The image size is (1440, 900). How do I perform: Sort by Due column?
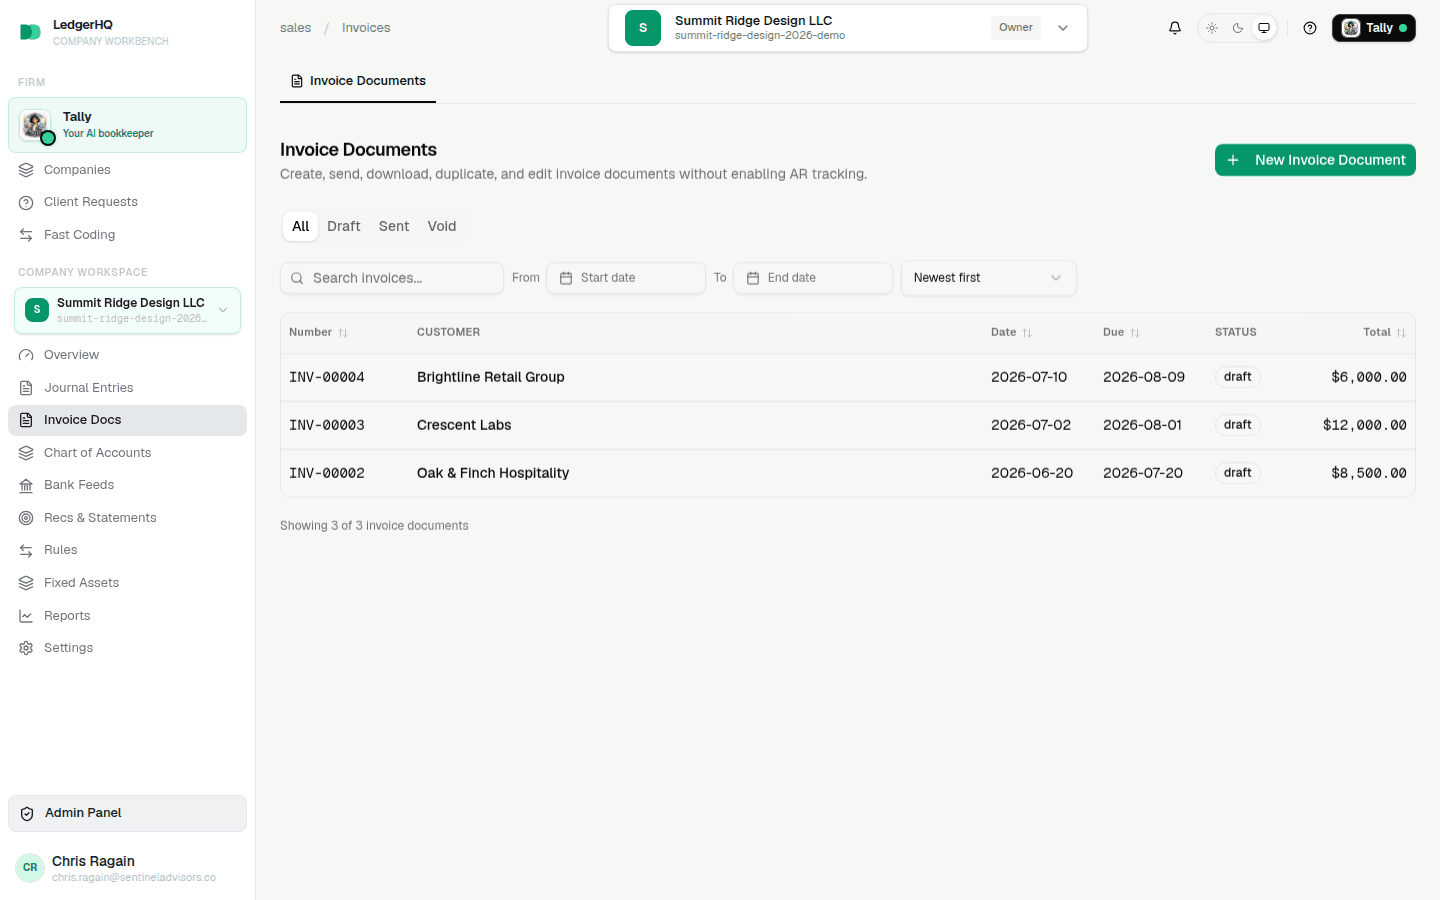coord(1121,332)
